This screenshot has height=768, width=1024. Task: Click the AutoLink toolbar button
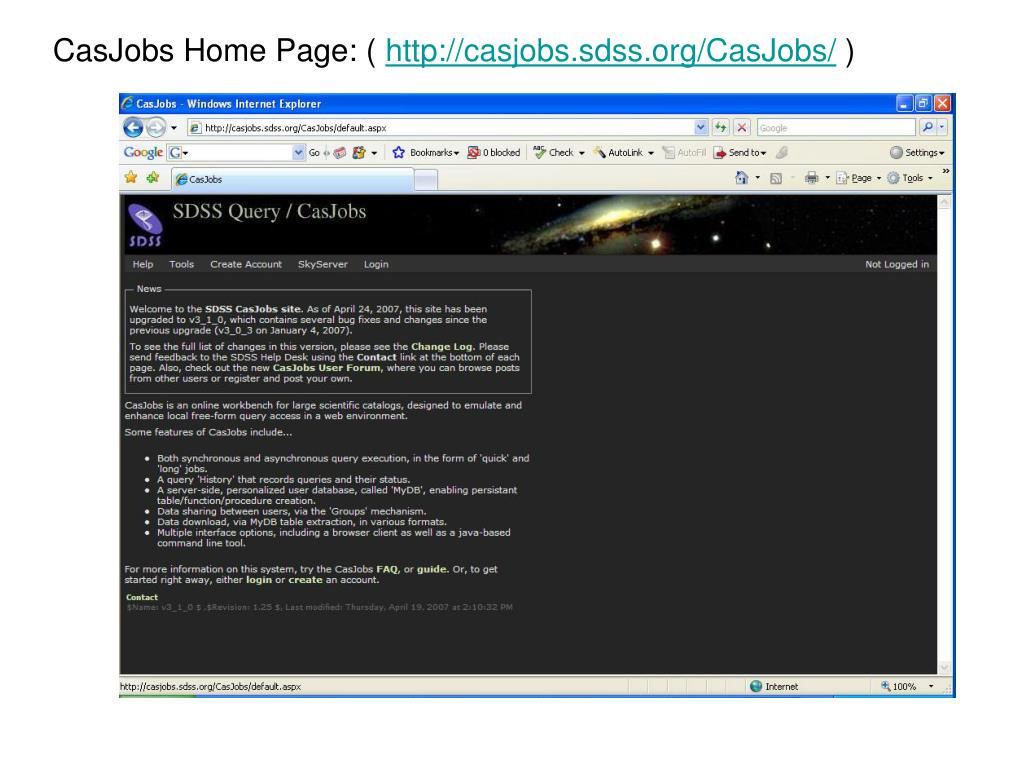point(624,153)
